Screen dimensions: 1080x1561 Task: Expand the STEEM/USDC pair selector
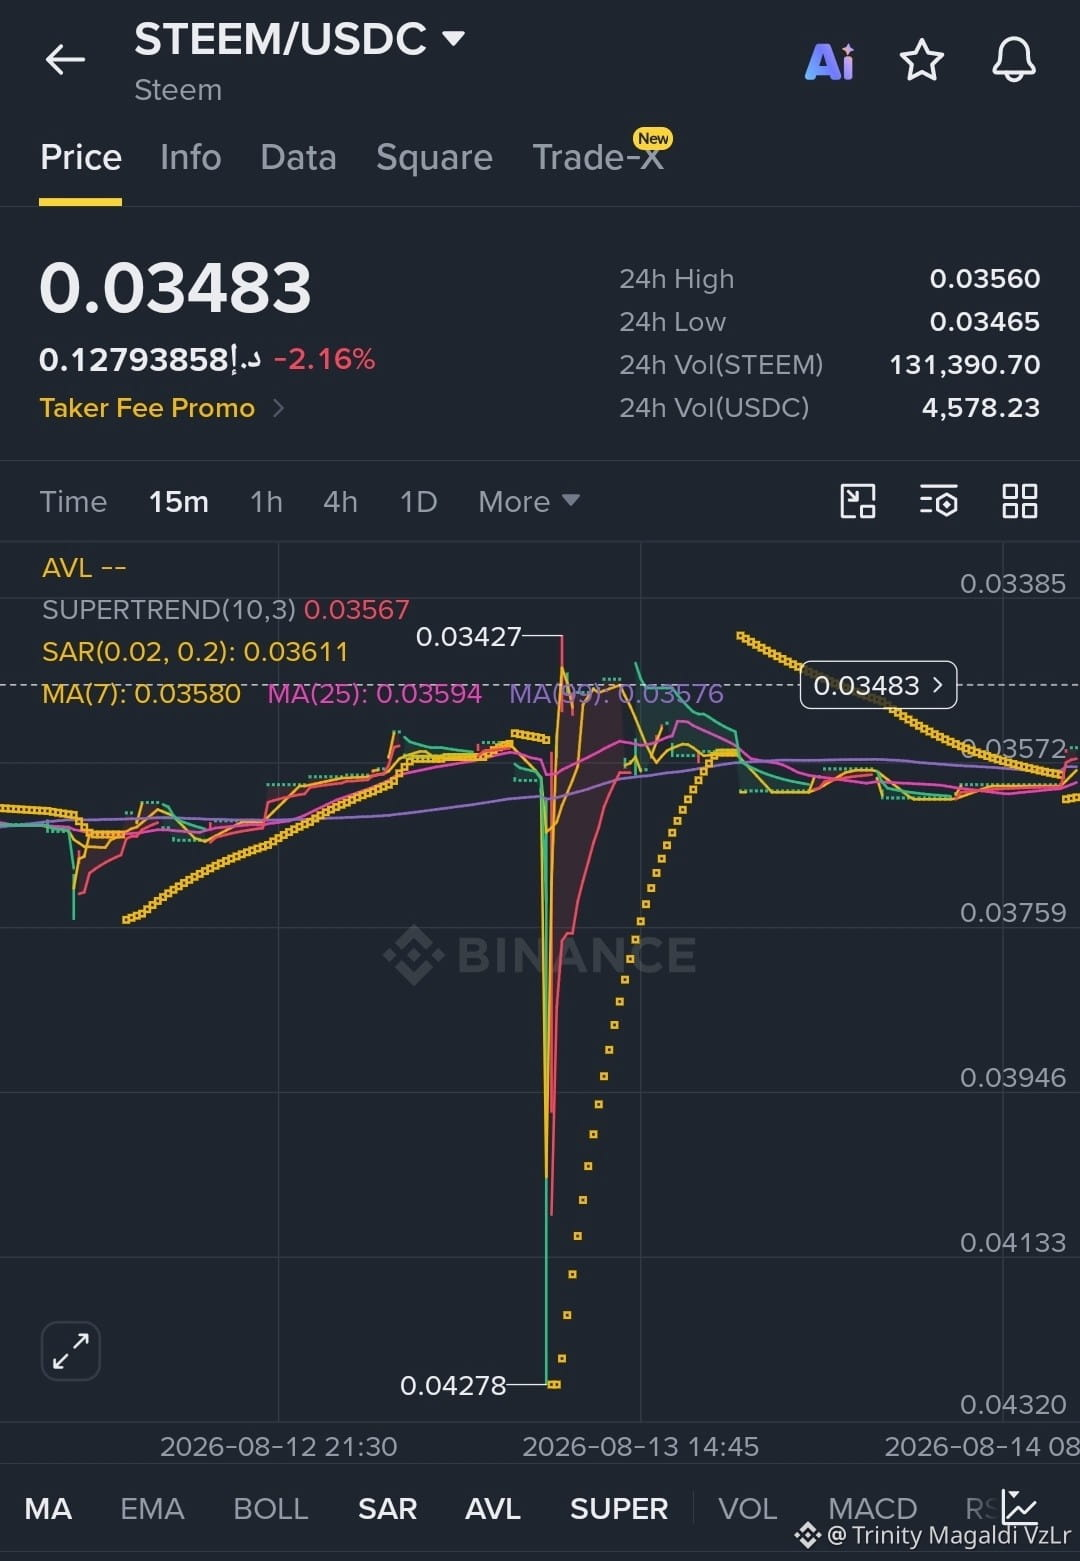(x=454, y=39)
